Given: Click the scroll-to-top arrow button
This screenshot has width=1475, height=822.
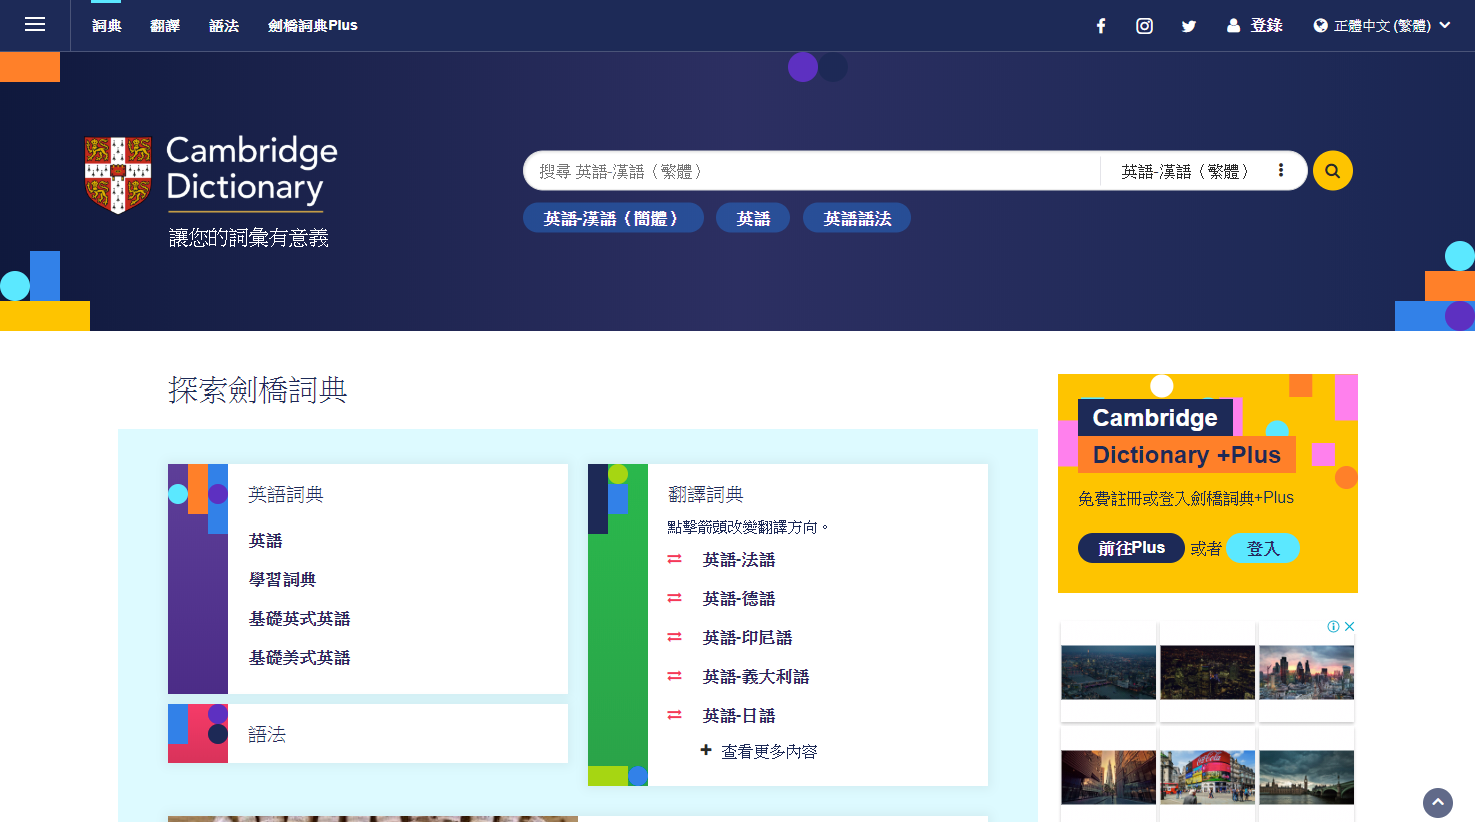Looking at the screenshot, I should (x=1438, y=803).
